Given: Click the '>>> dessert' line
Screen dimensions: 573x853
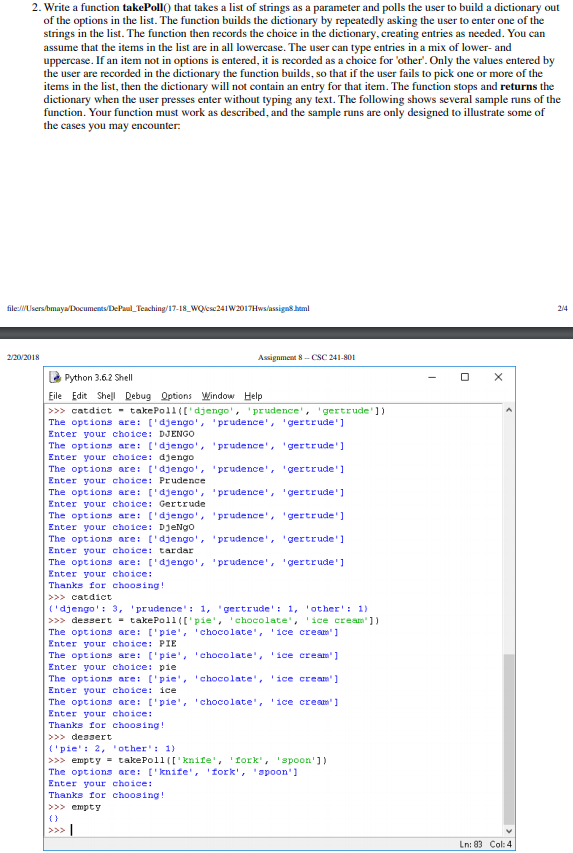Looking at the screenshot, I should pyautogui.click(x=80, y=737).
